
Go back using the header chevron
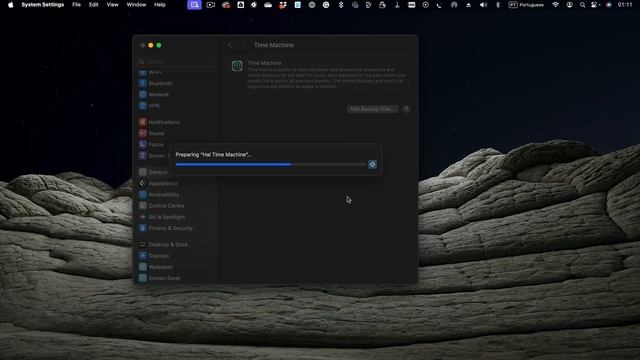[x=230, y=45]
